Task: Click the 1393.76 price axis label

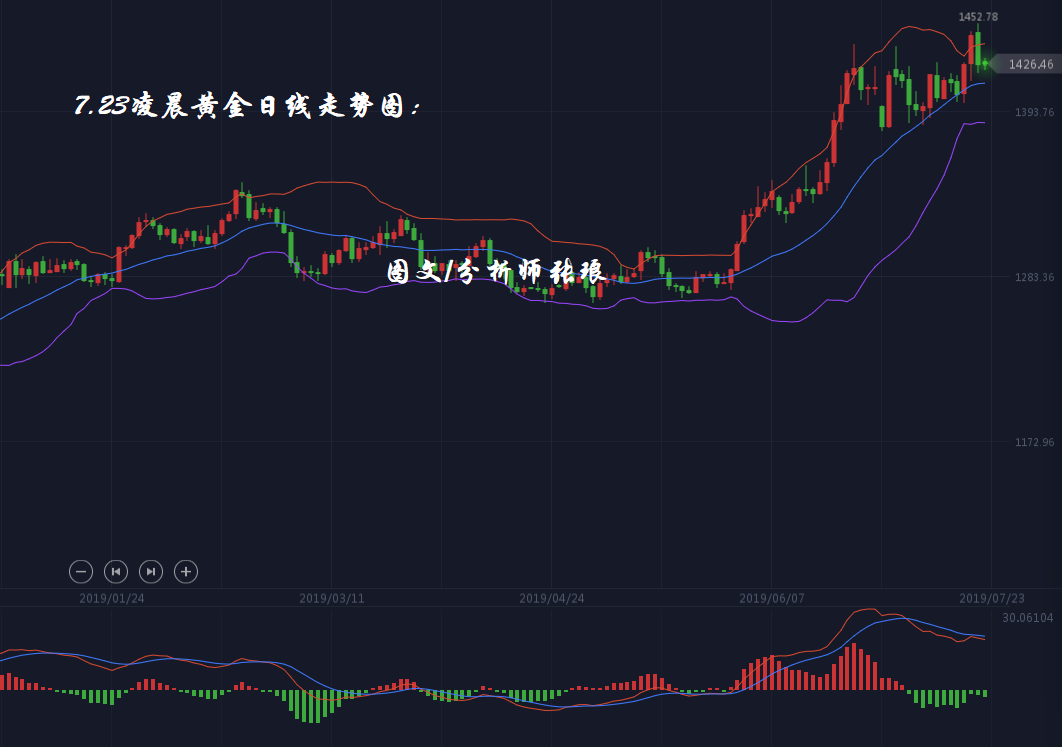Action: [1034, 112]
